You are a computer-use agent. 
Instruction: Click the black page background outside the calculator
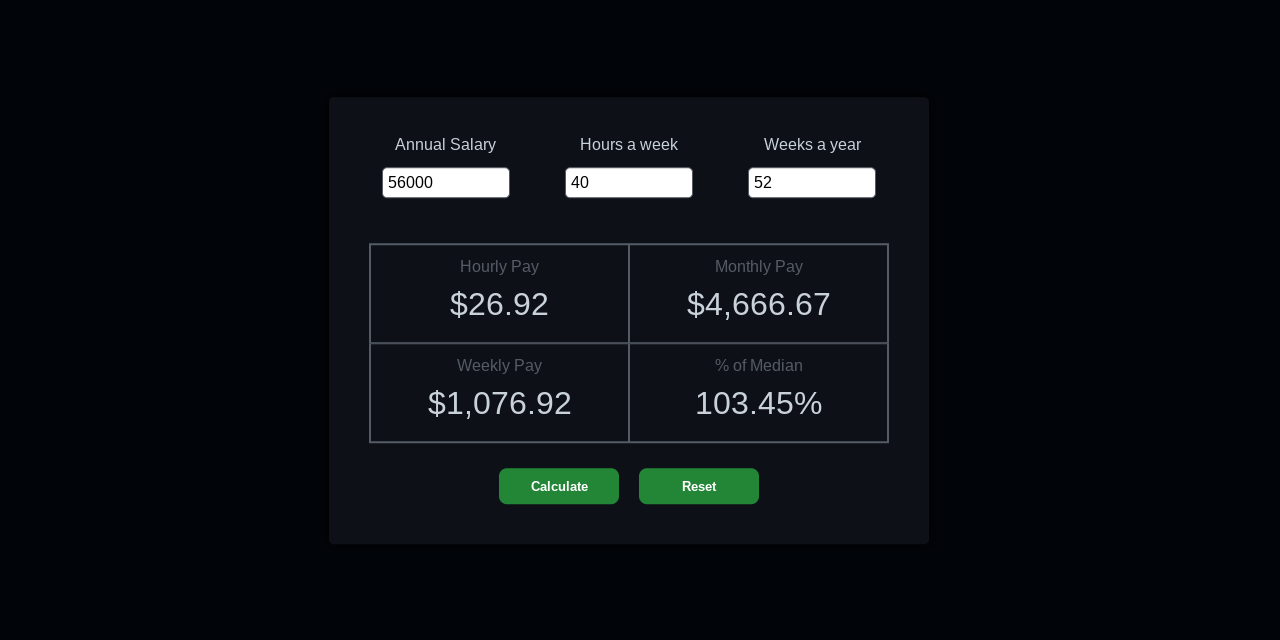(150, 320)
